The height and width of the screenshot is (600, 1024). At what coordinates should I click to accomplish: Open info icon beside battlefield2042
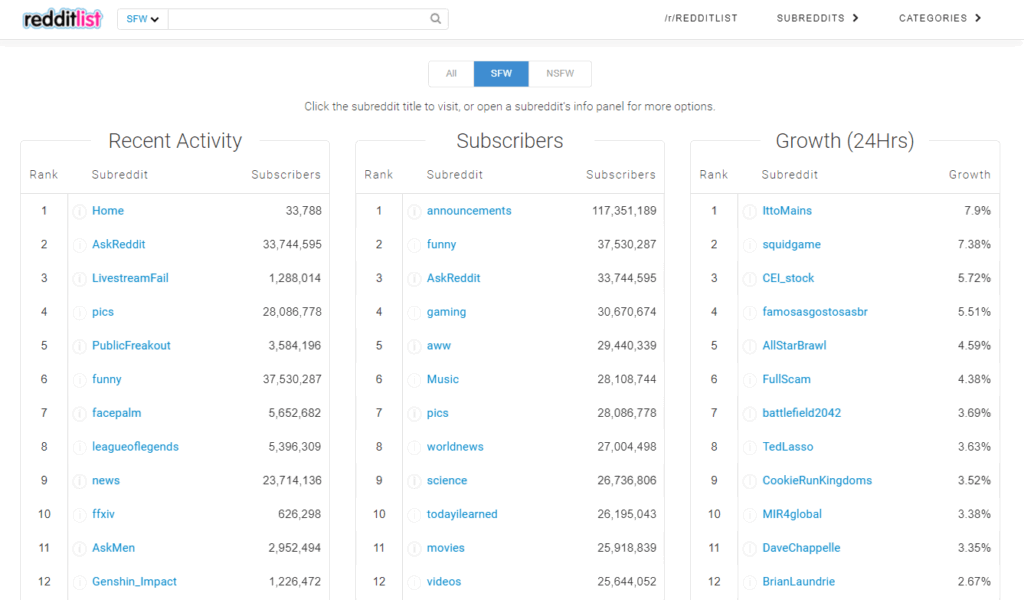750,413
